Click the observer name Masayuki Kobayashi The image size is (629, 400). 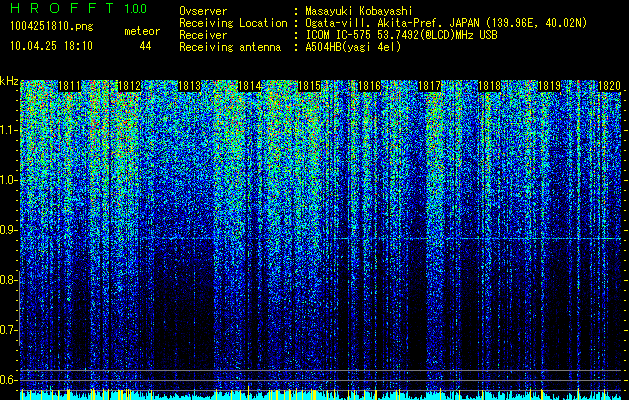359,11
